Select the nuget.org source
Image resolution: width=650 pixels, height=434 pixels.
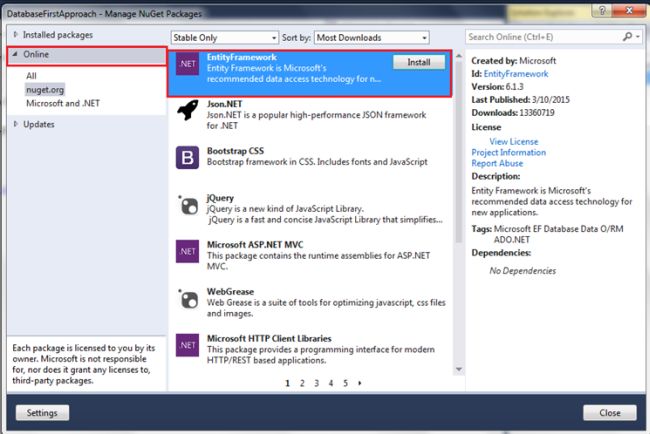click(45, 90)
